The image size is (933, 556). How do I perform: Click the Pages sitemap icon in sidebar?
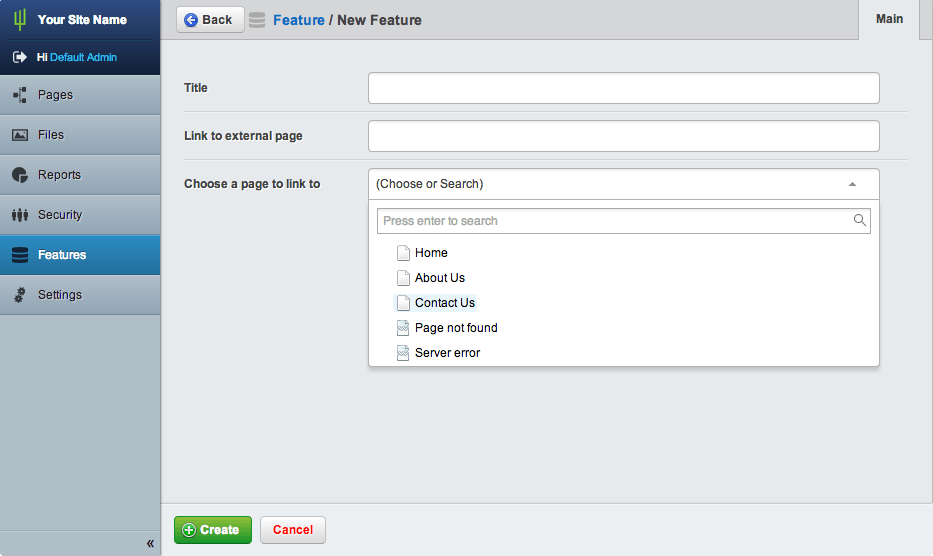coord(19,95)
